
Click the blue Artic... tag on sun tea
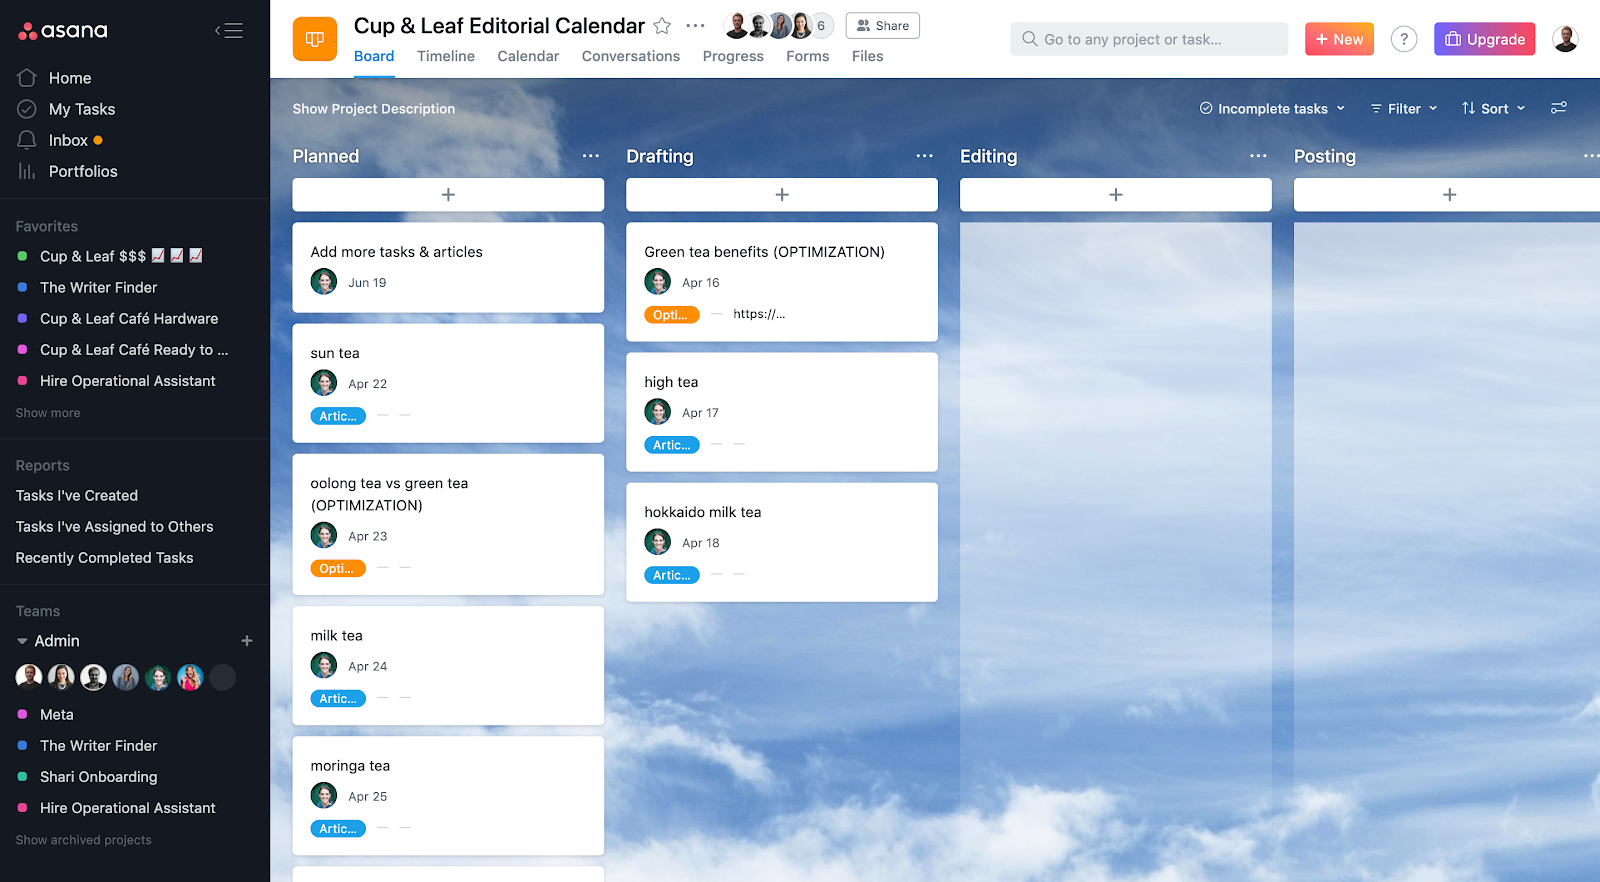(x=338, y=416)
